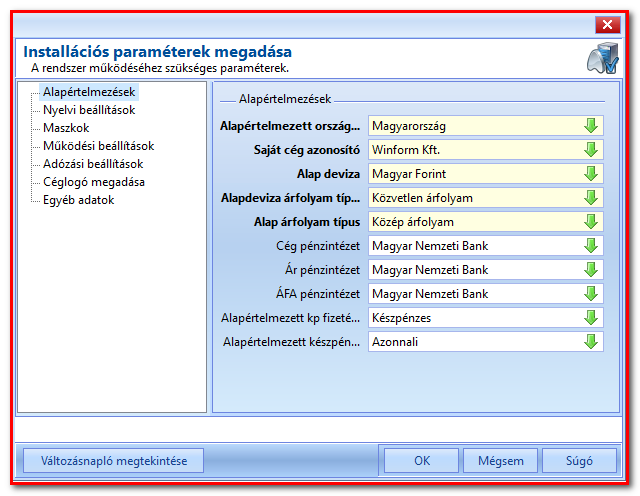Select Egyéb adatok tree item

[78, 200]
